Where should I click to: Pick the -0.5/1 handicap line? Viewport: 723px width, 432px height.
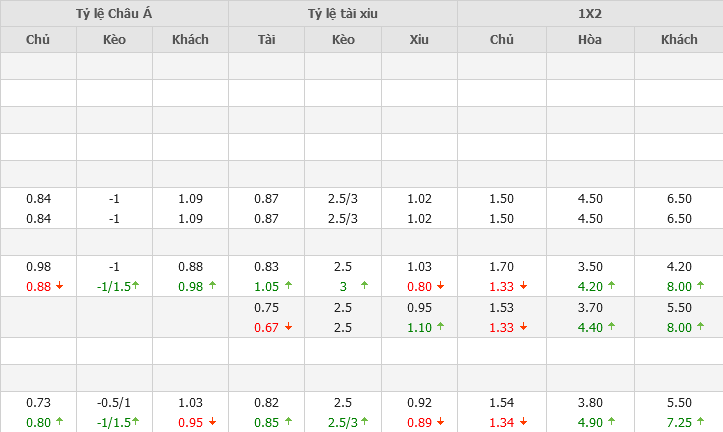pos(114,400)
